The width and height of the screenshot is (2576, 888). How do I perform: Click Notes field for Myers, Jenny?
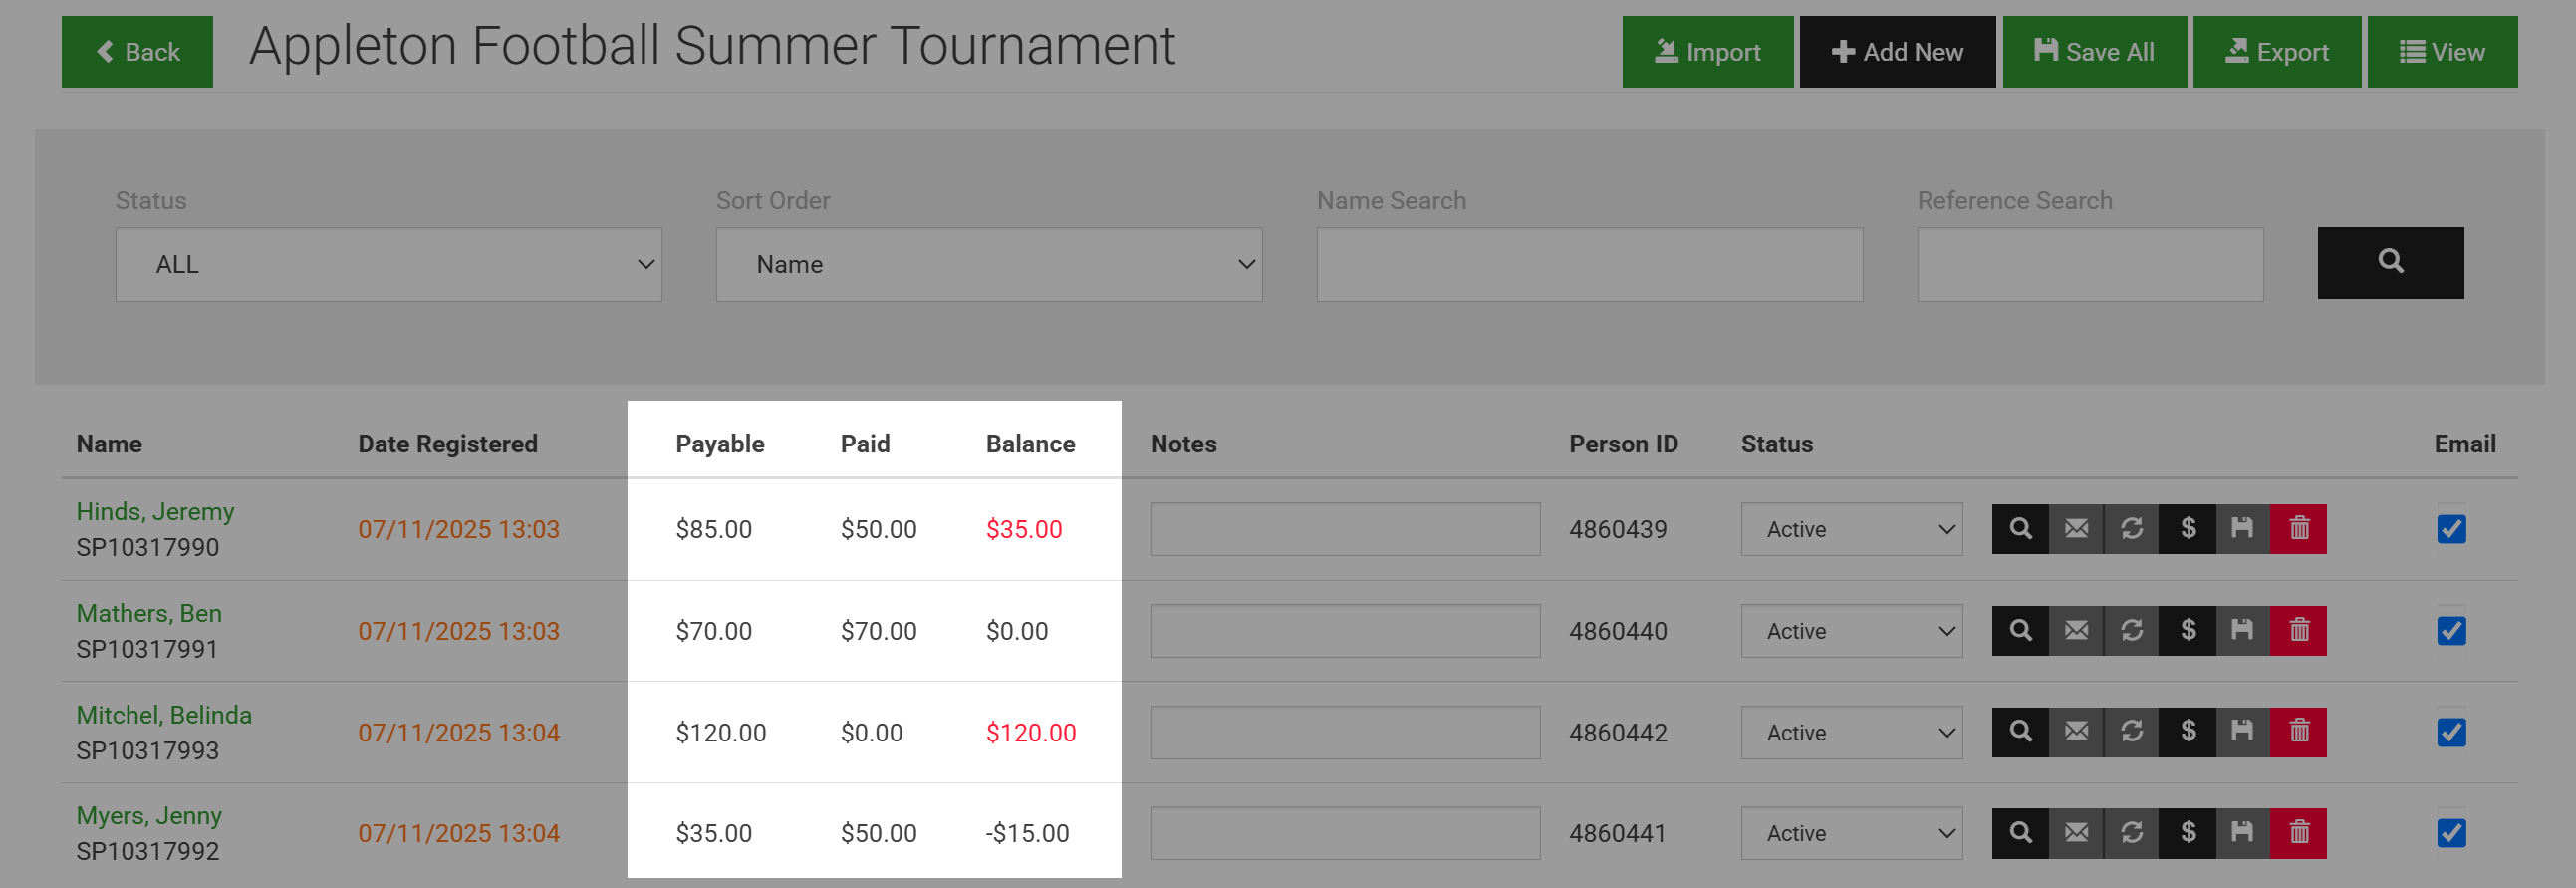point(1345,834)
